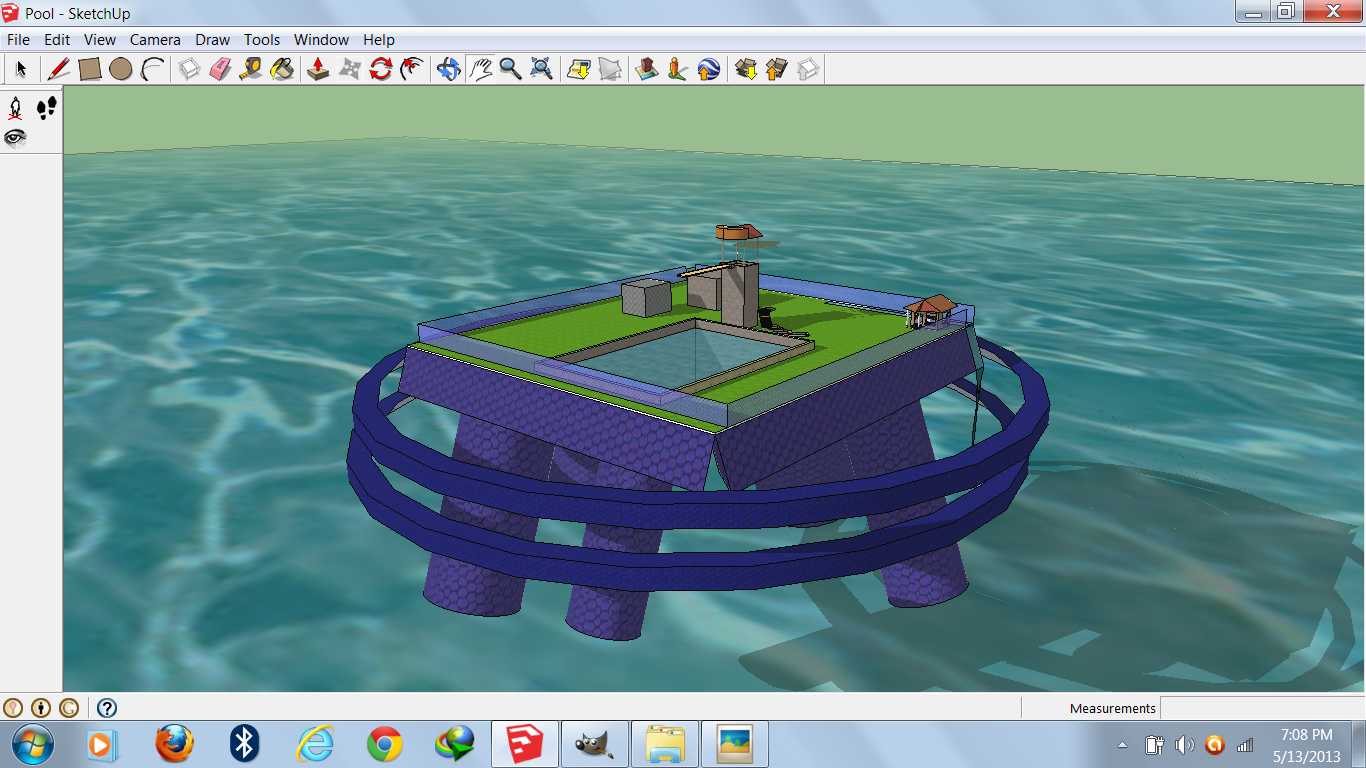Click the geo-location status bar icon

12,708
